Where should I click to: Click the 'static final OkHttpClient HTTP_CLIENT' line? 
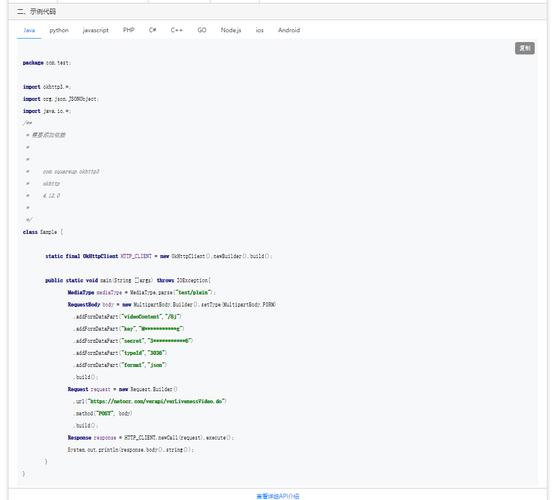coord(159,256)
